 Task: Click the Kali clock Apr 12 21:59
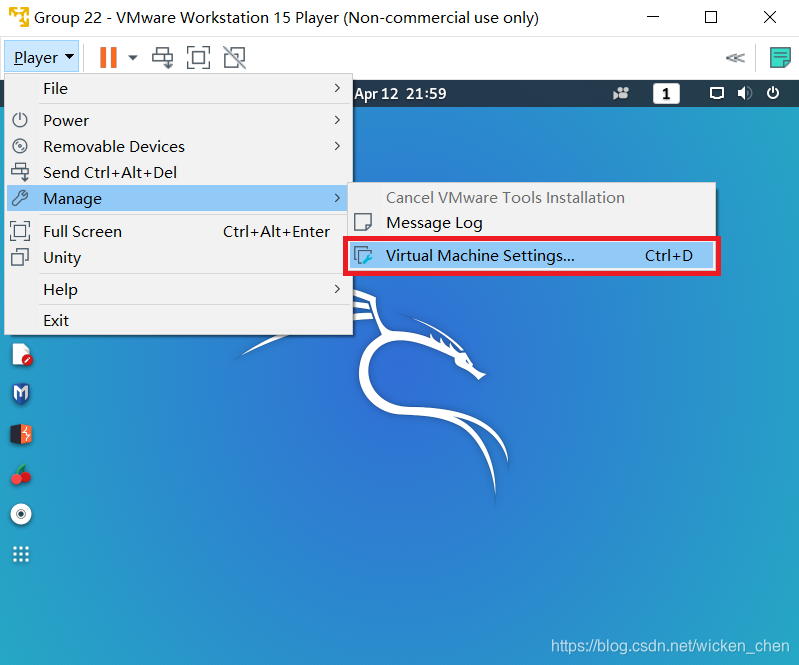point(401,94)
